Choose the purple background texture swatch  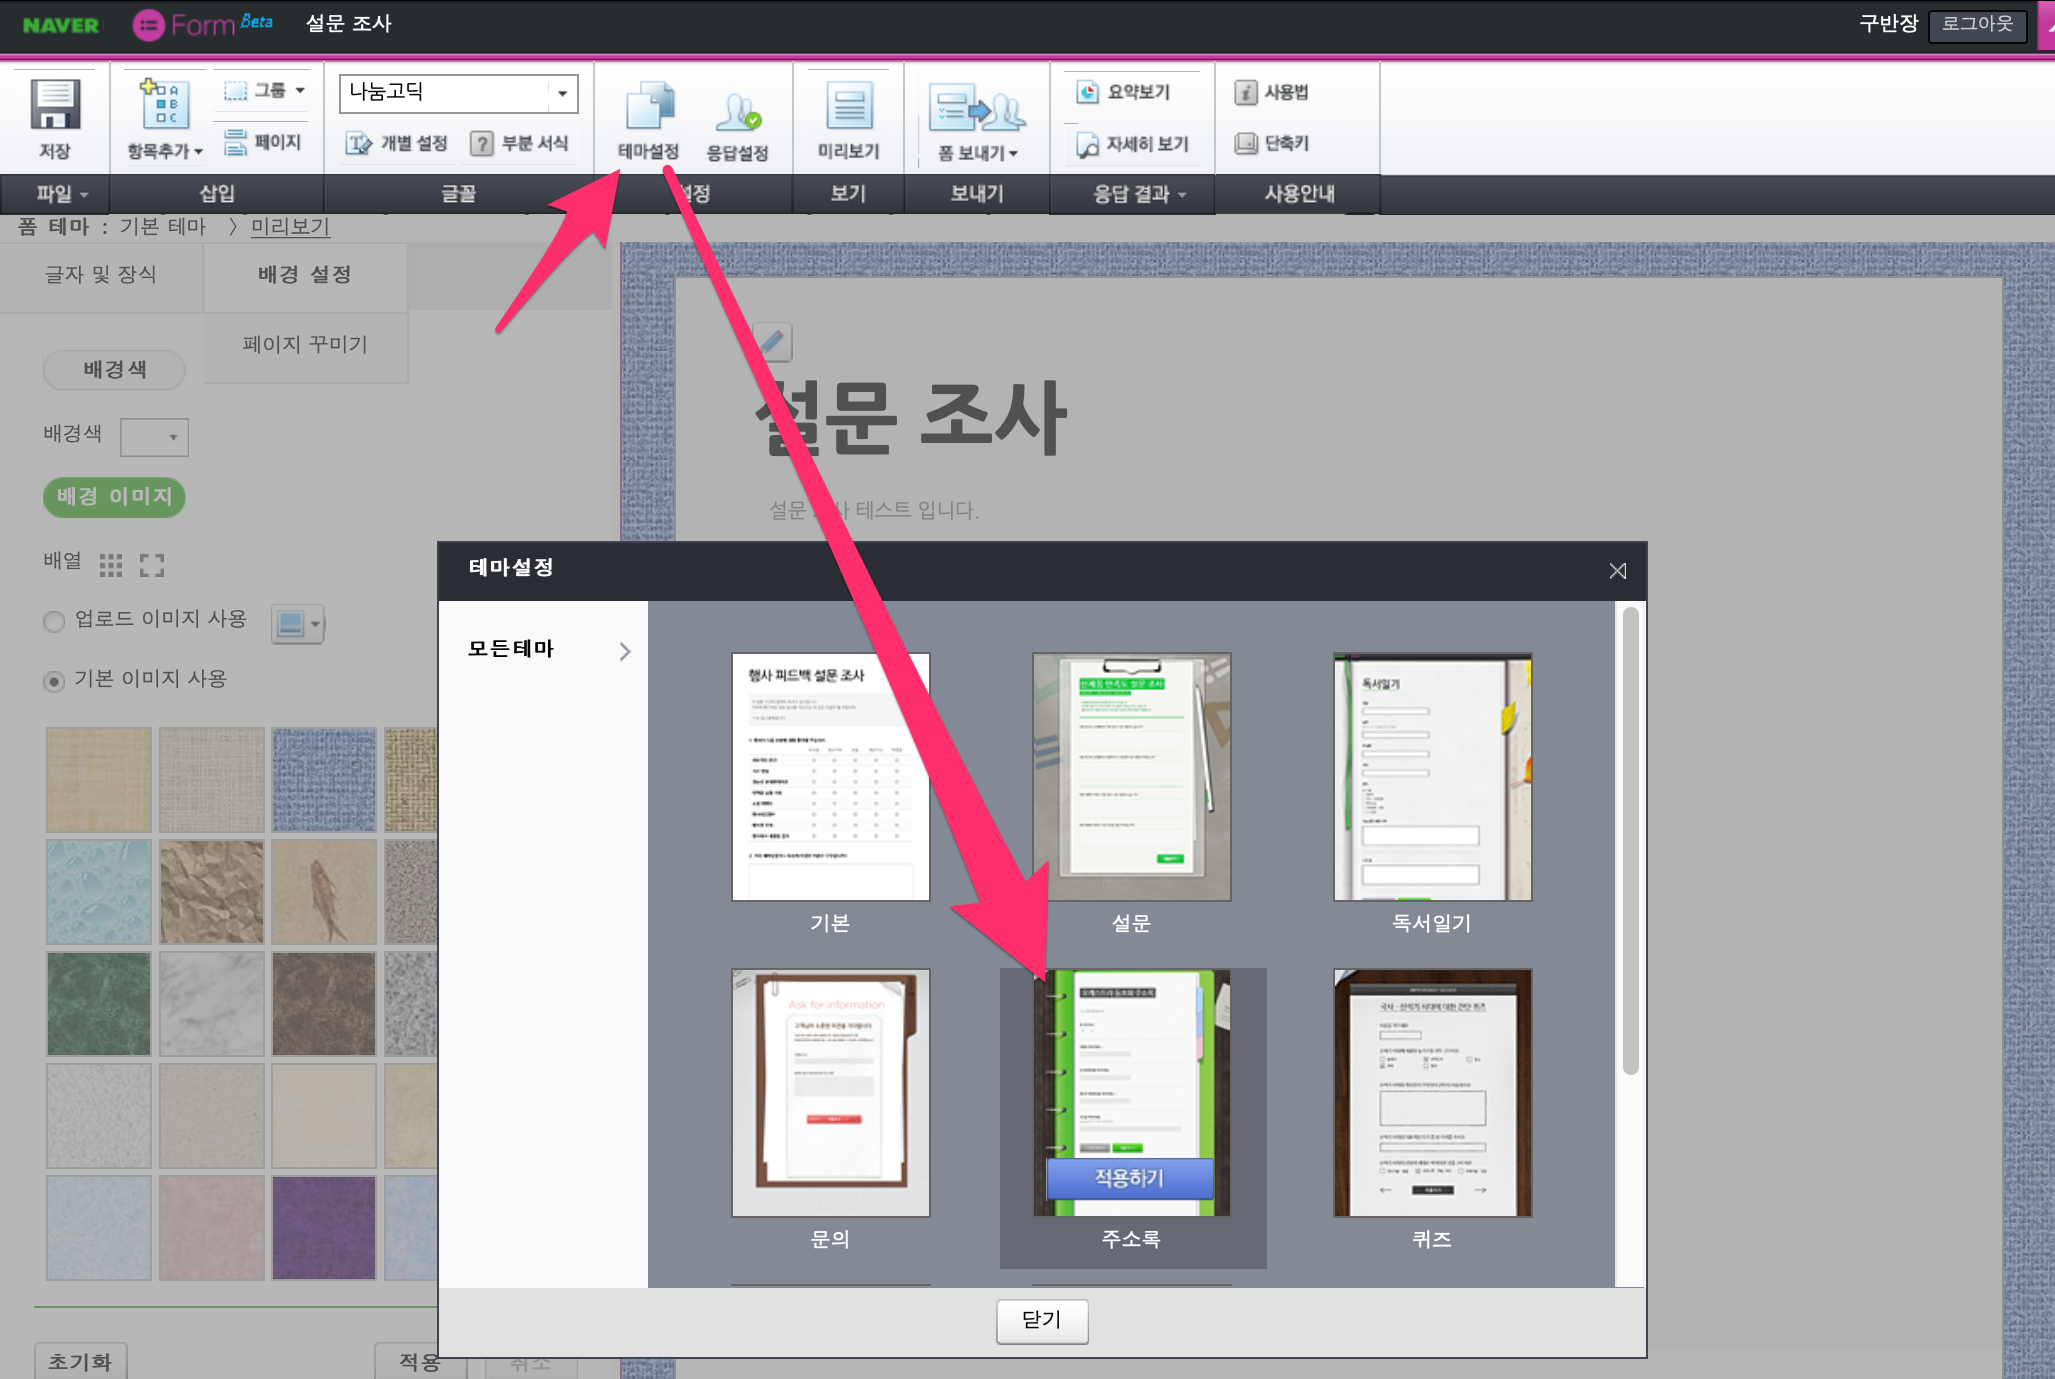pos(323,1227)
